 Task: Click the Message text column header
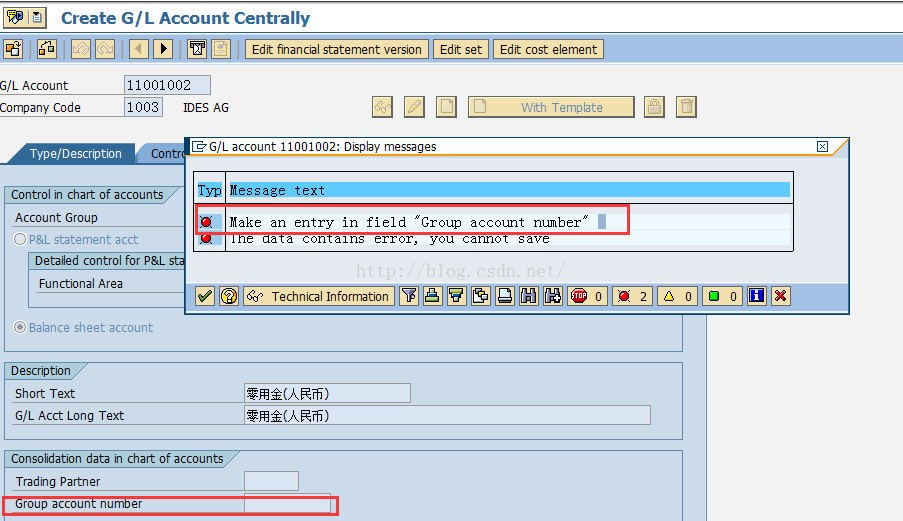(509, 190)
